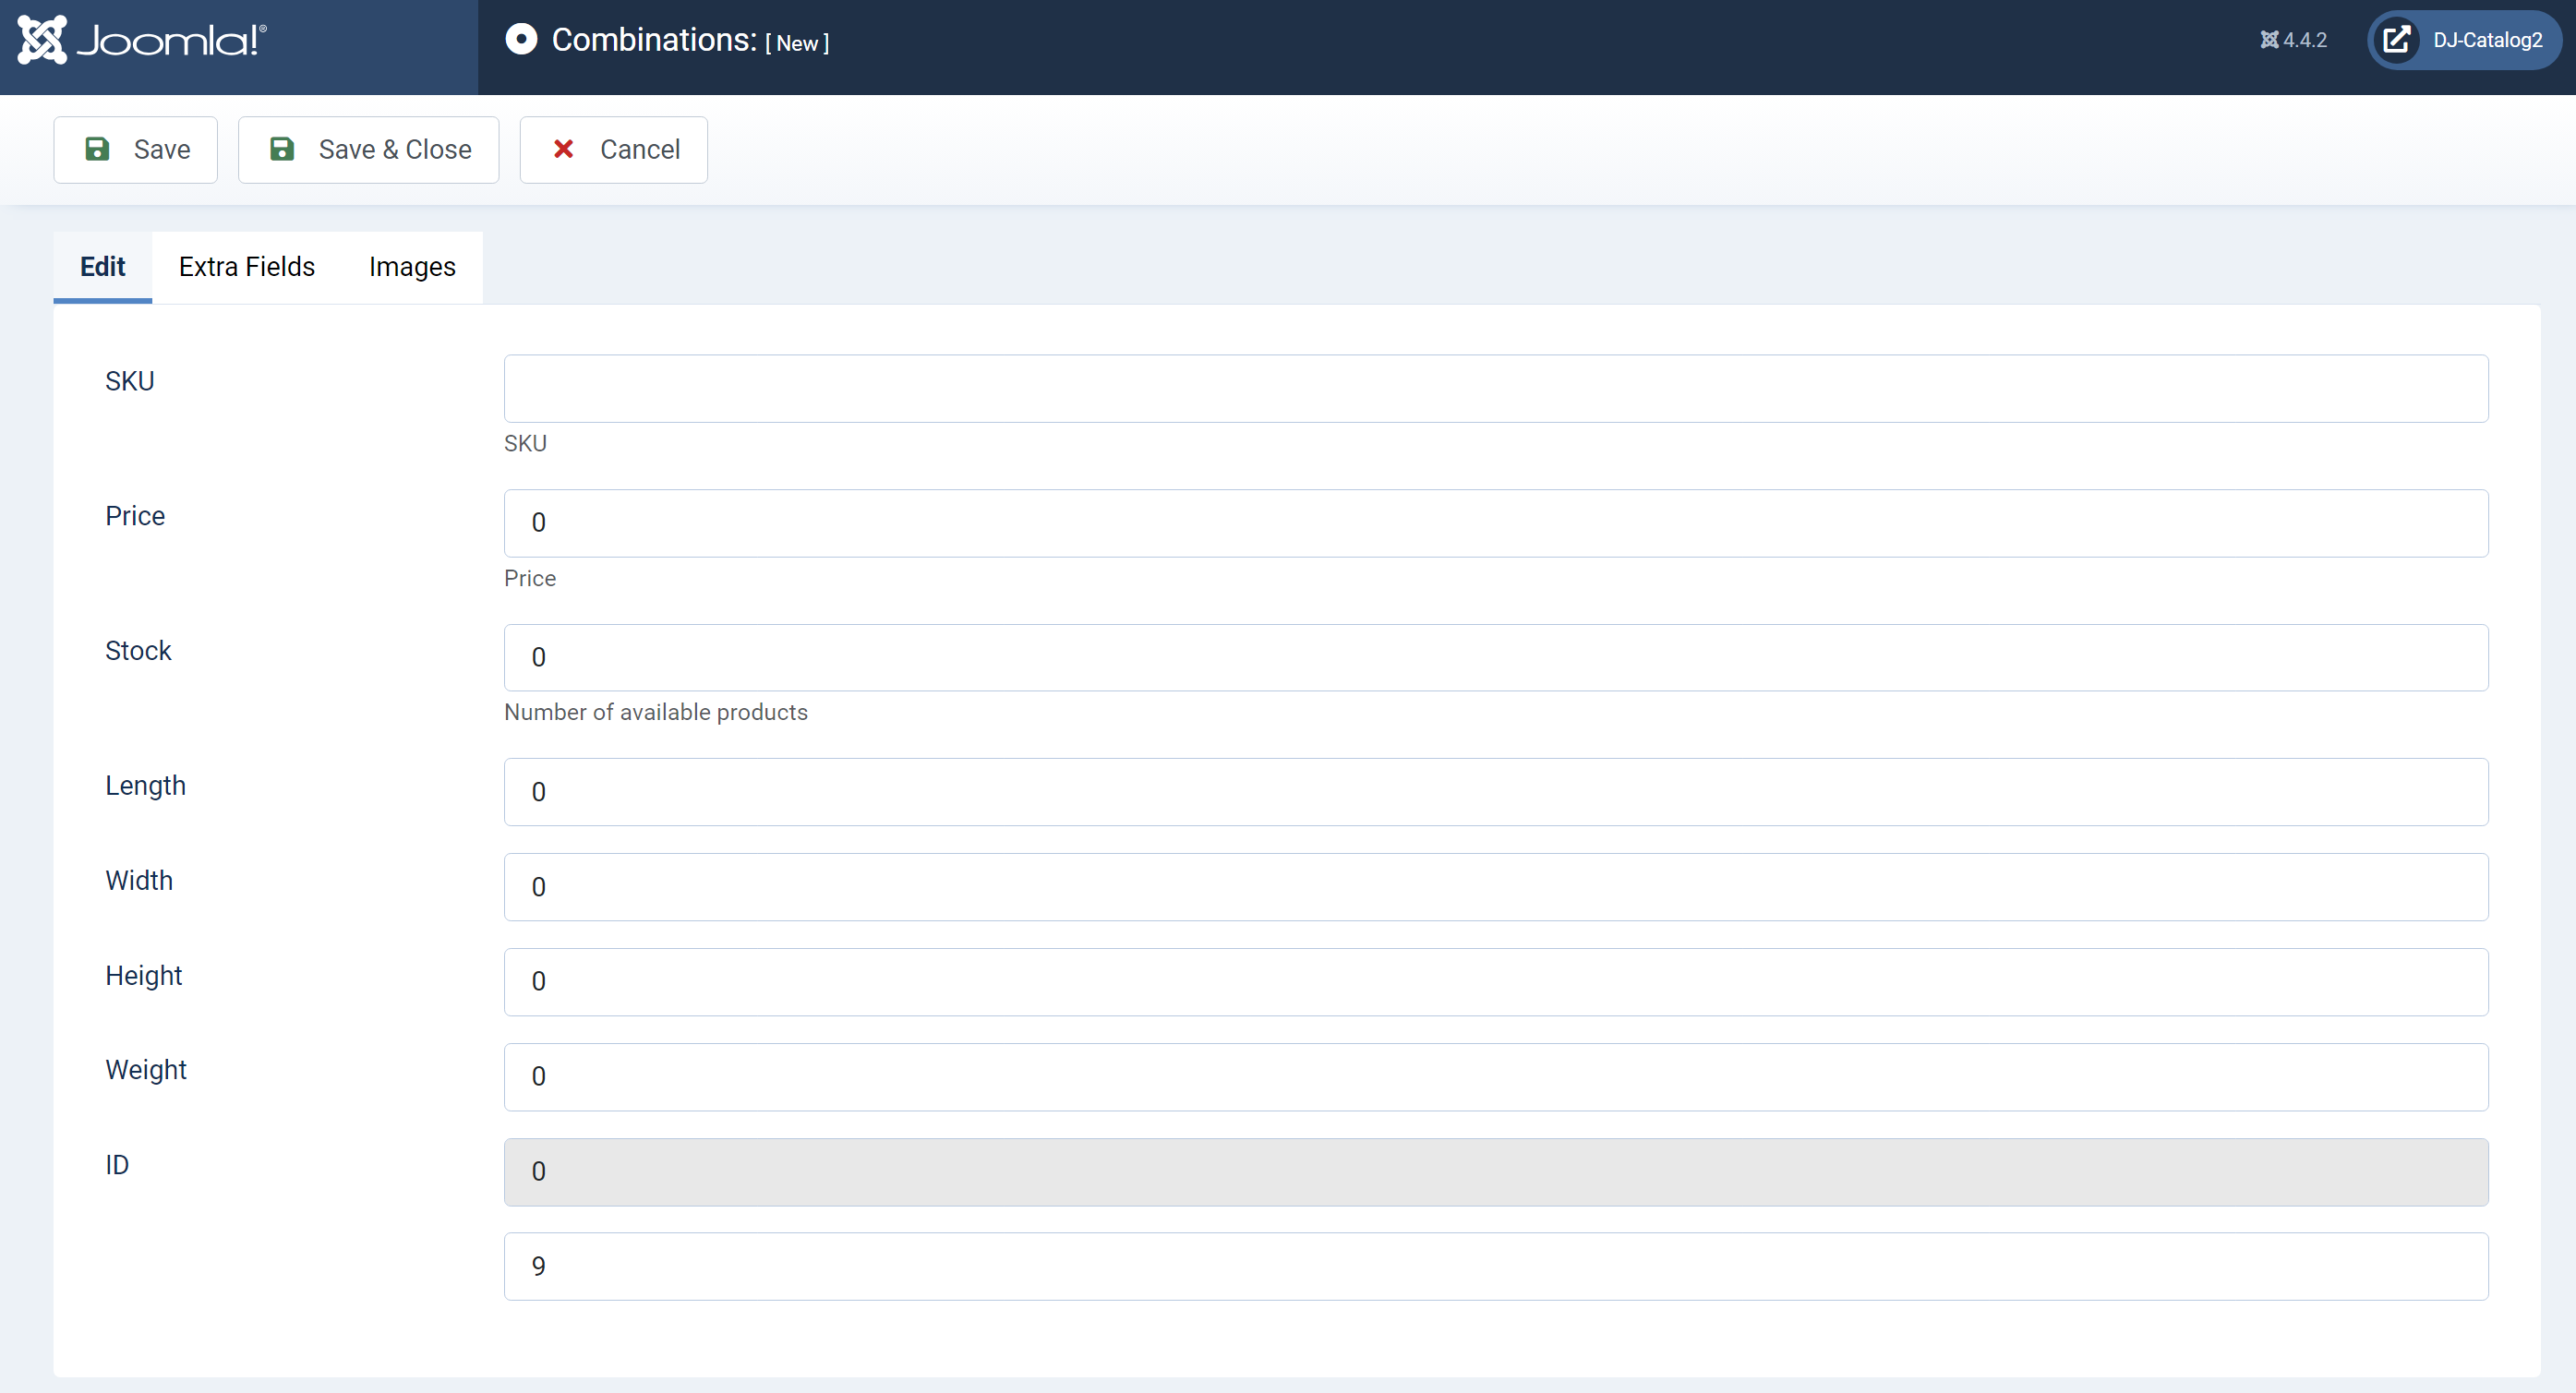
Task: Open the Extra Fields tab
Action: pos(247,267)
